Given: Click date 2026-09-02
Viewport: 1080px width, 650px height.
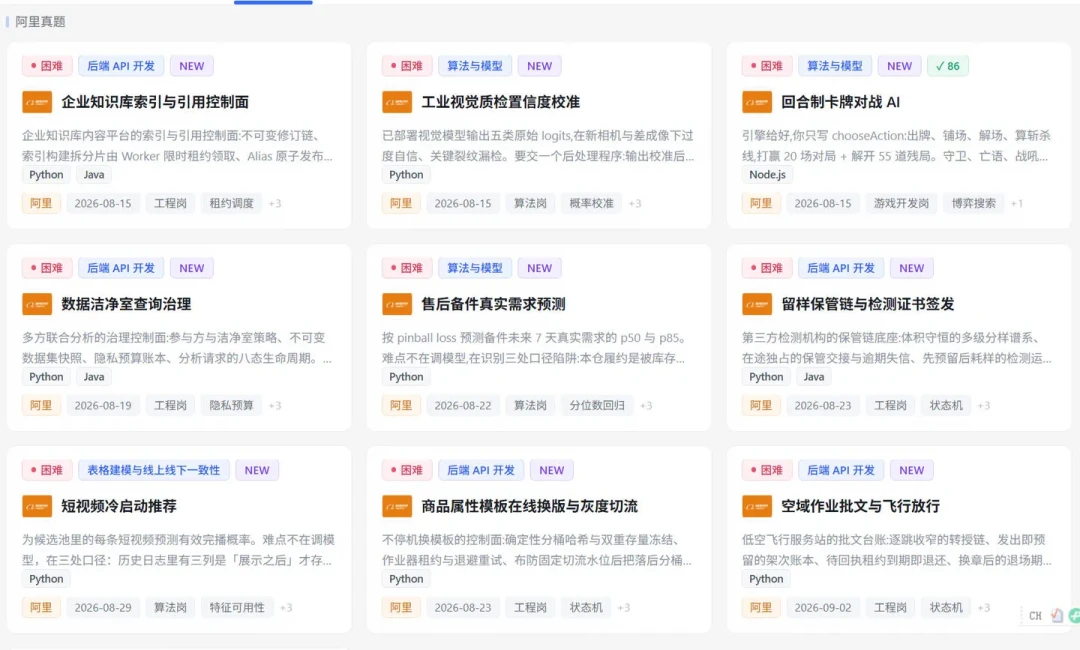Looking at the screenshot, I should (822, 607).
